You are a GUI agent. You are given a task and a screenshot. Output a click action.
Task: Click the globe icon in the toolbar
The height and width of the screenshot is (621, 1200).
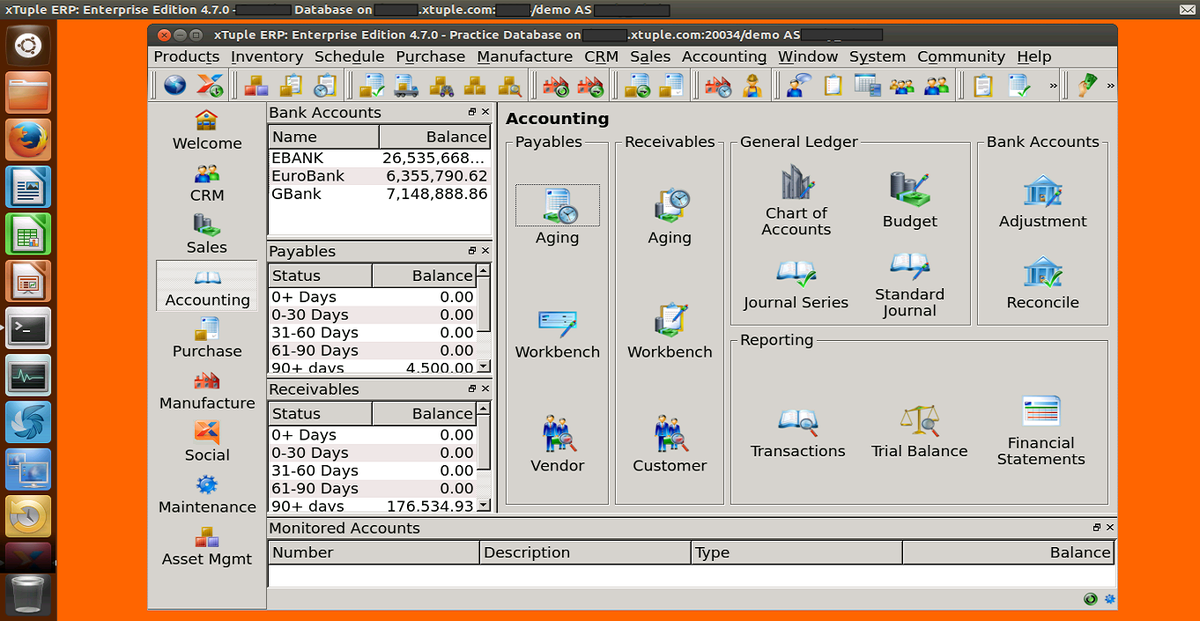click(175, 86)
